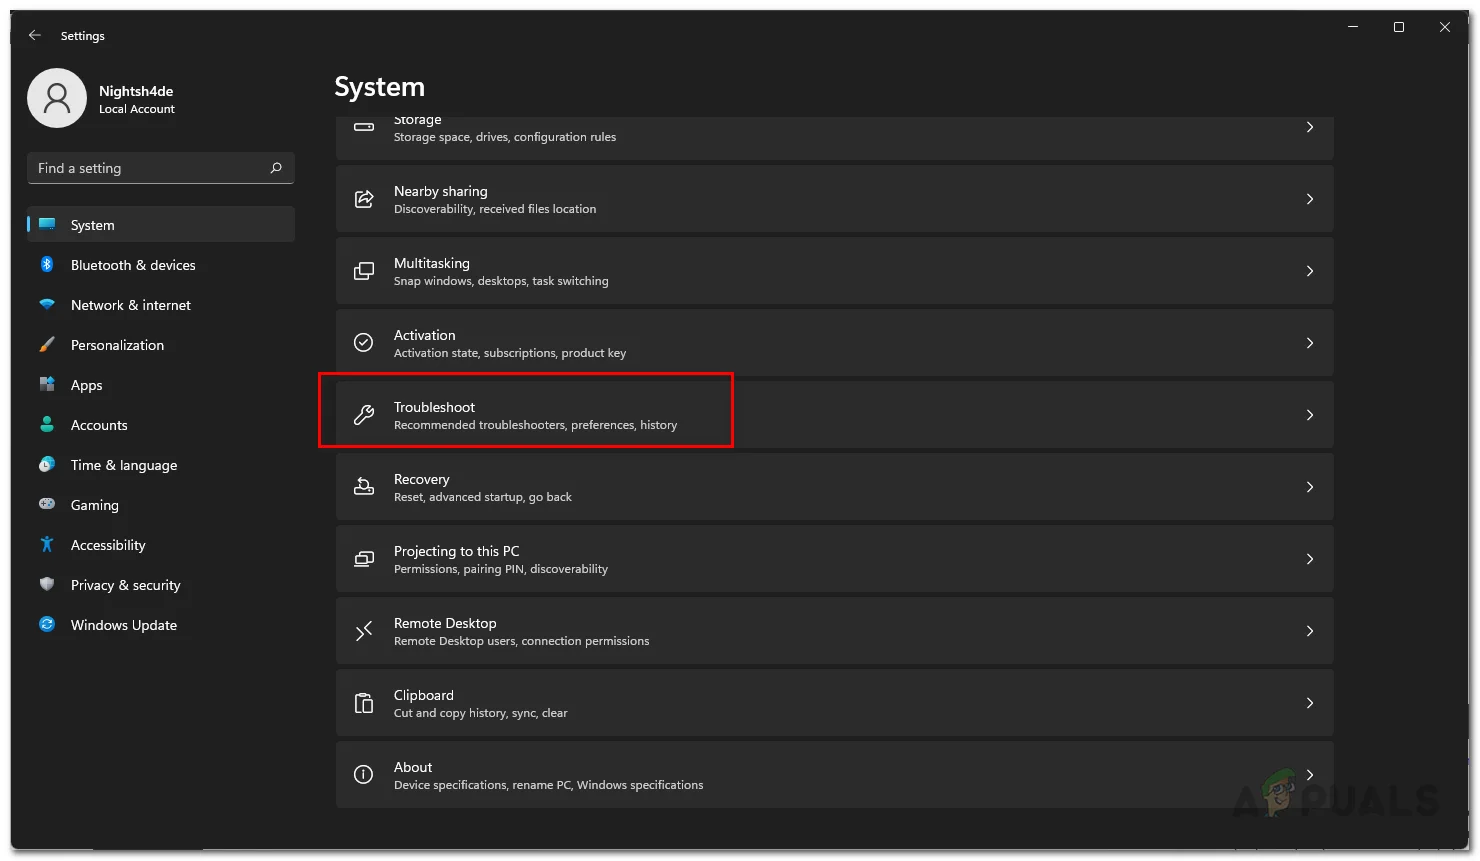Expand the Troubleshoot row chevron
This screenshot has width=1480, height=861.
[1310, 415]
